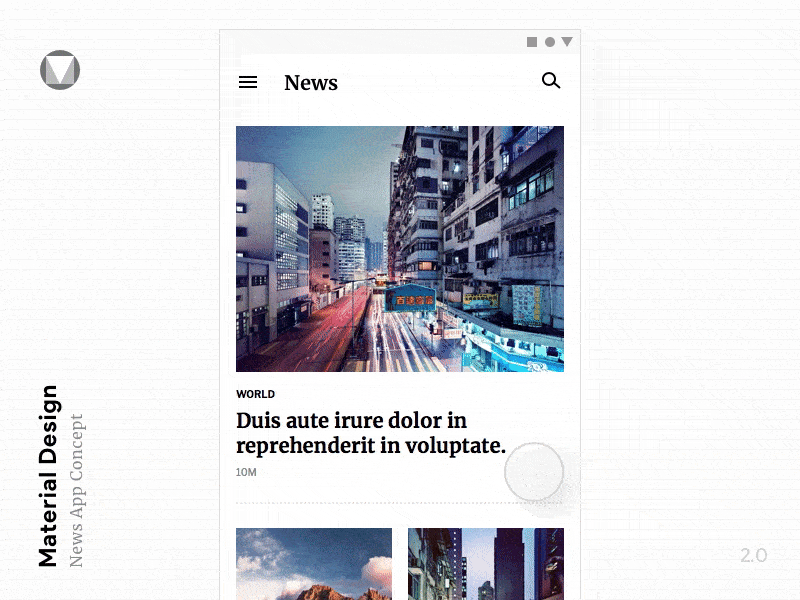The height and width of the screenshot is (600, 800).
Task: Select the '10M' timestamp text
Action: click(x=244, y=471)
